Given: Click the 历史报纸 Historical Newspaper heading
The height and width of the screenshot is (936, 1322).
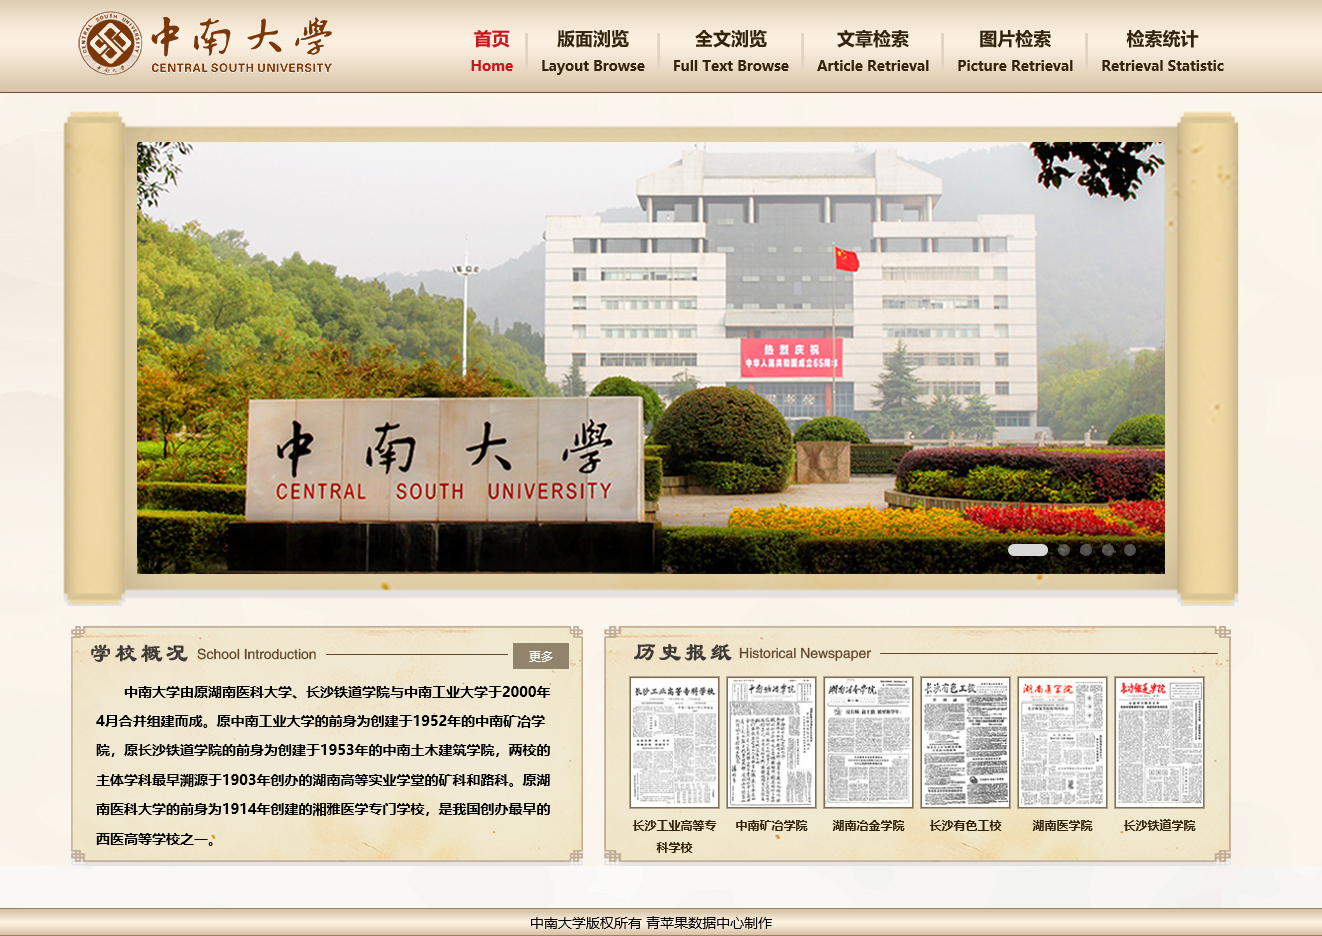Looking at the screenshot, I should (752, 653).
